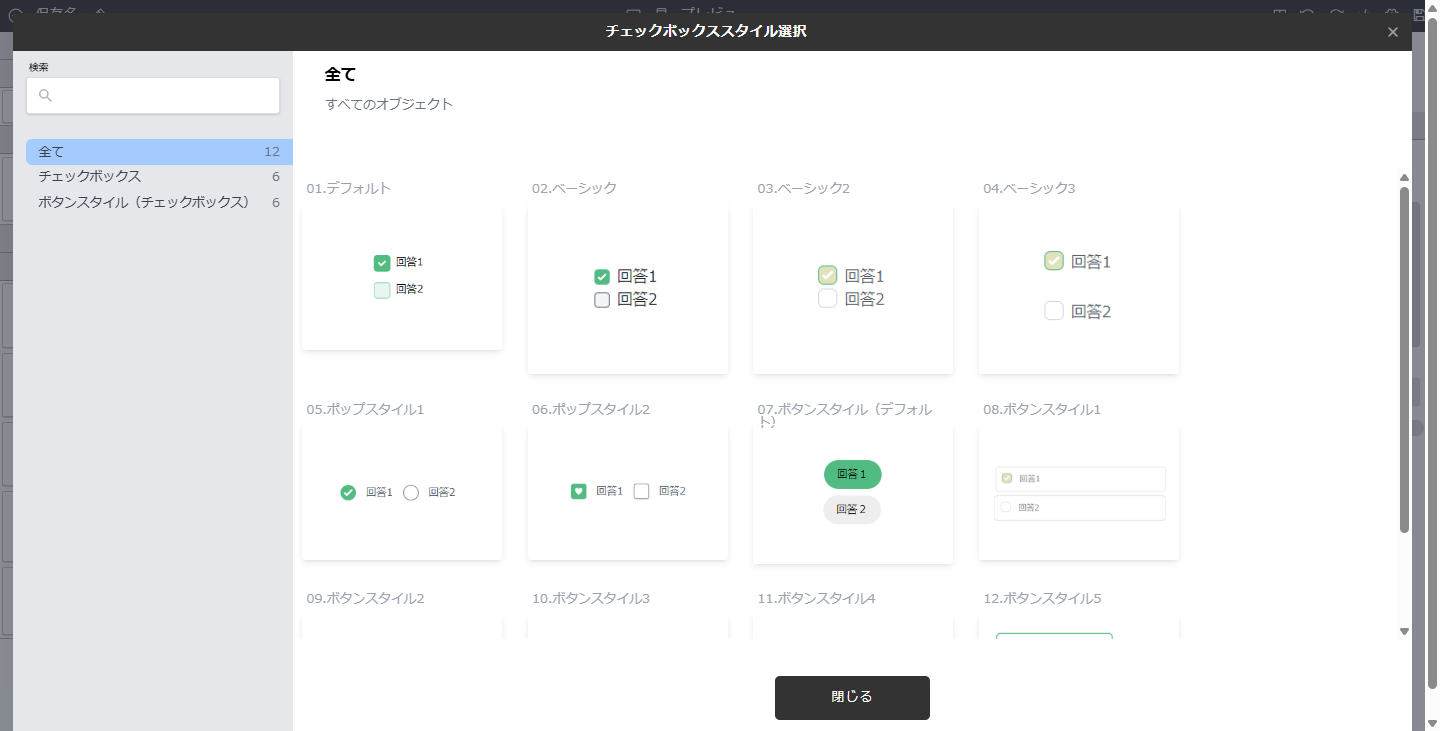Check 回答2 box in 04.ベーシック3 preview
Viewport: 1440px width, 731px height.
[x=1054, y=311]
